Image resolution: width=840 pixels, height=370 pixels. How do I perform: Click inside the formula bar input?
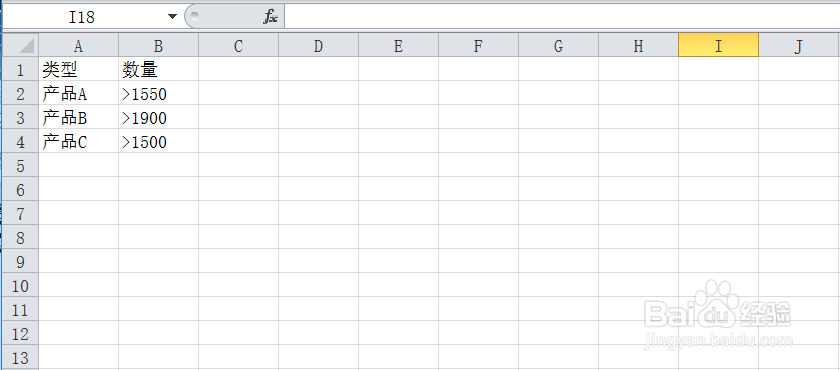point(562,17)
